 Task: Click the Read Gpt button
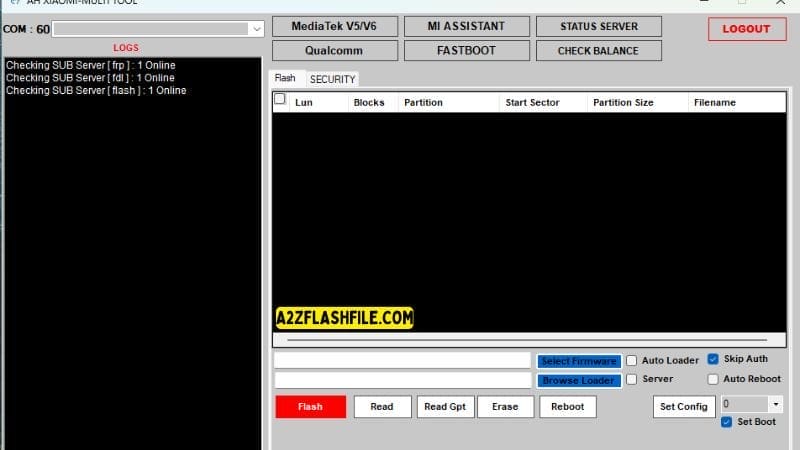445,407
